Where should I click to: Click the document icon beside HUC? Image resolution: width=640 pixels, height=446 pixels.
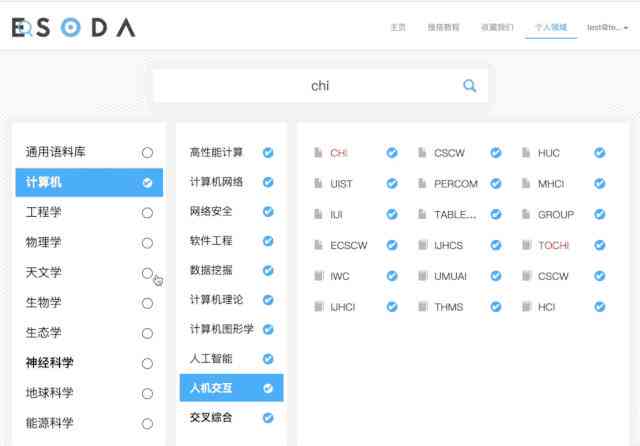tap(526, 153)
